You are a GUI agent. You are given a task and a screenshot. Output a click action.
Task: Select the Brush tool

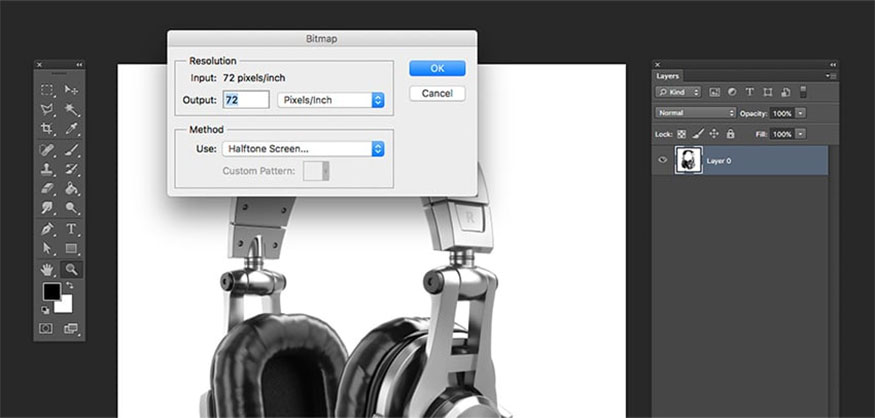pyautogui.click(x=71, y=150)
